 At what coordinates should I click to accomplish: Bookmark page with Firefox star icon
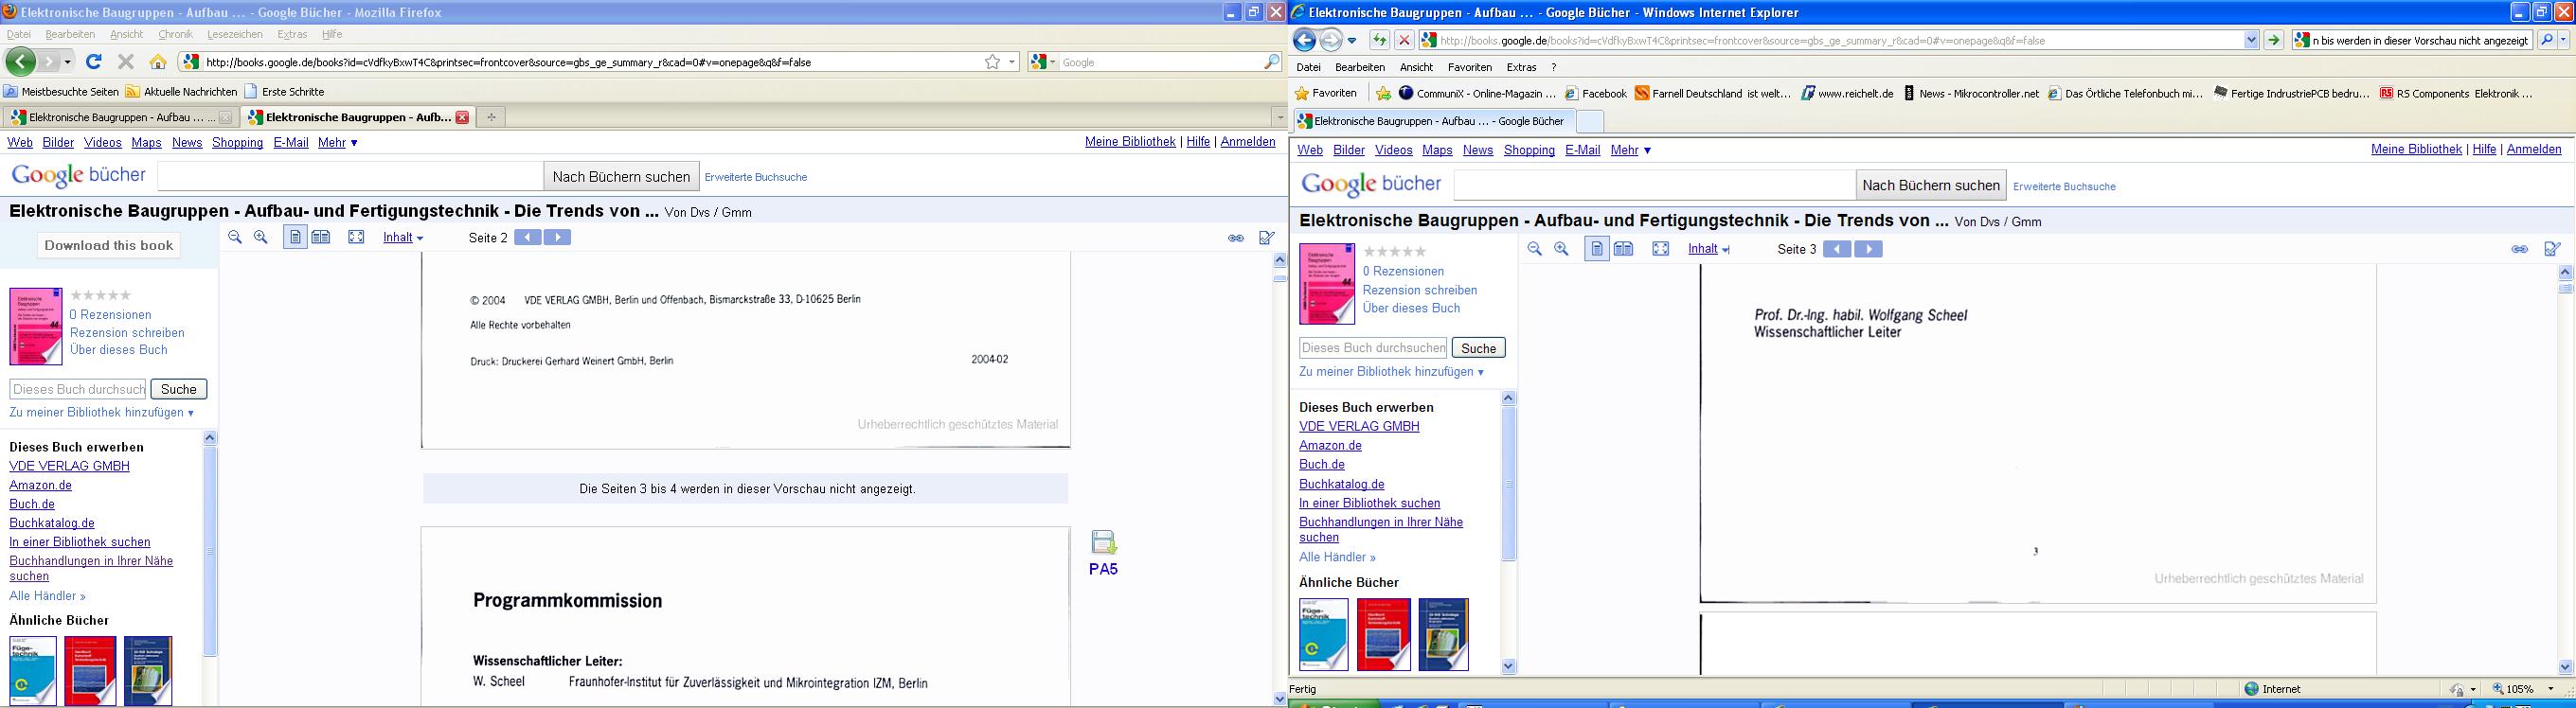pyautogui.click(x=992, y=62)
